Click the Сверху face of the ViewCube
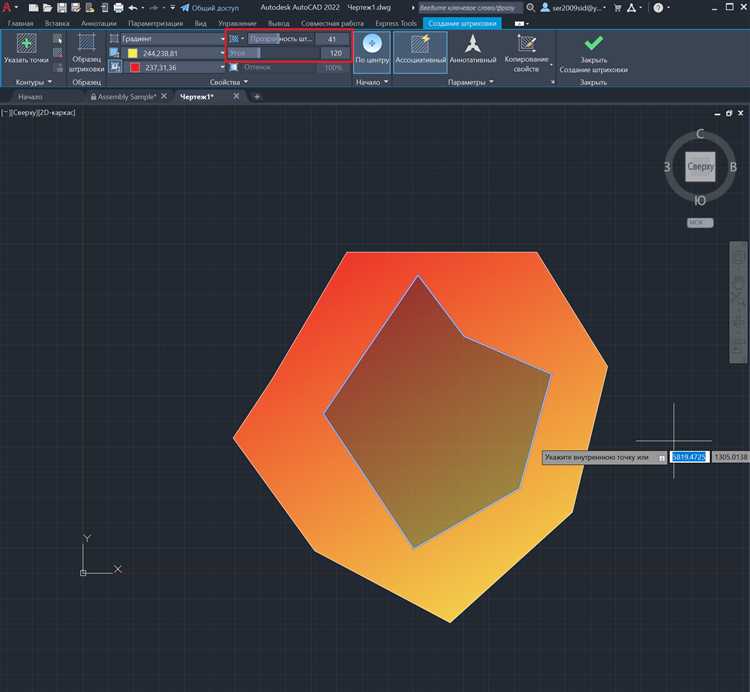Viewport: 750px width, 692px height. [700, 166]
